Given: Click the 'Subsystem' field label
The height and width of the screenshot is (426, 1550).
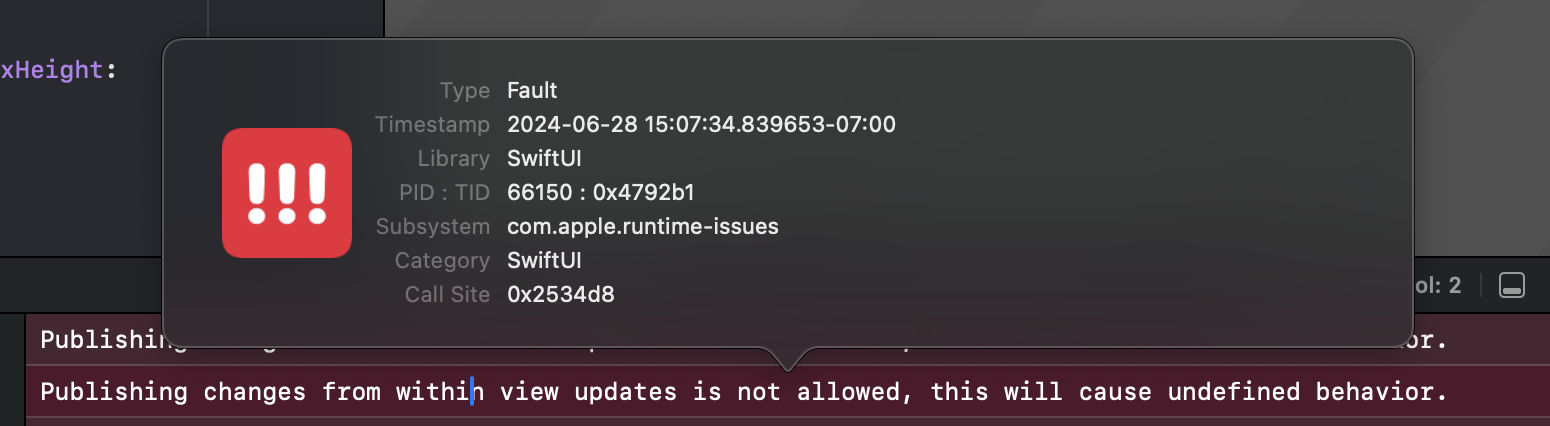Looking at the screenshot, I should point(432,227).
